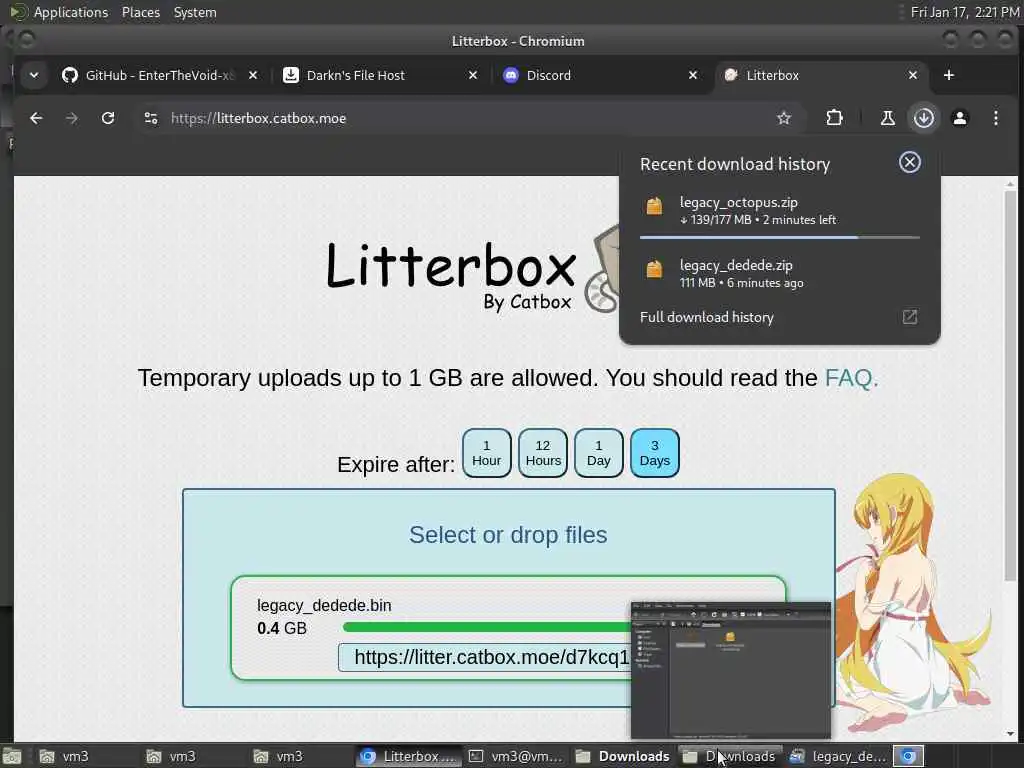Switch to legacy_de... taskbar window
The image size is (1024, 768).
click(838, 756)
